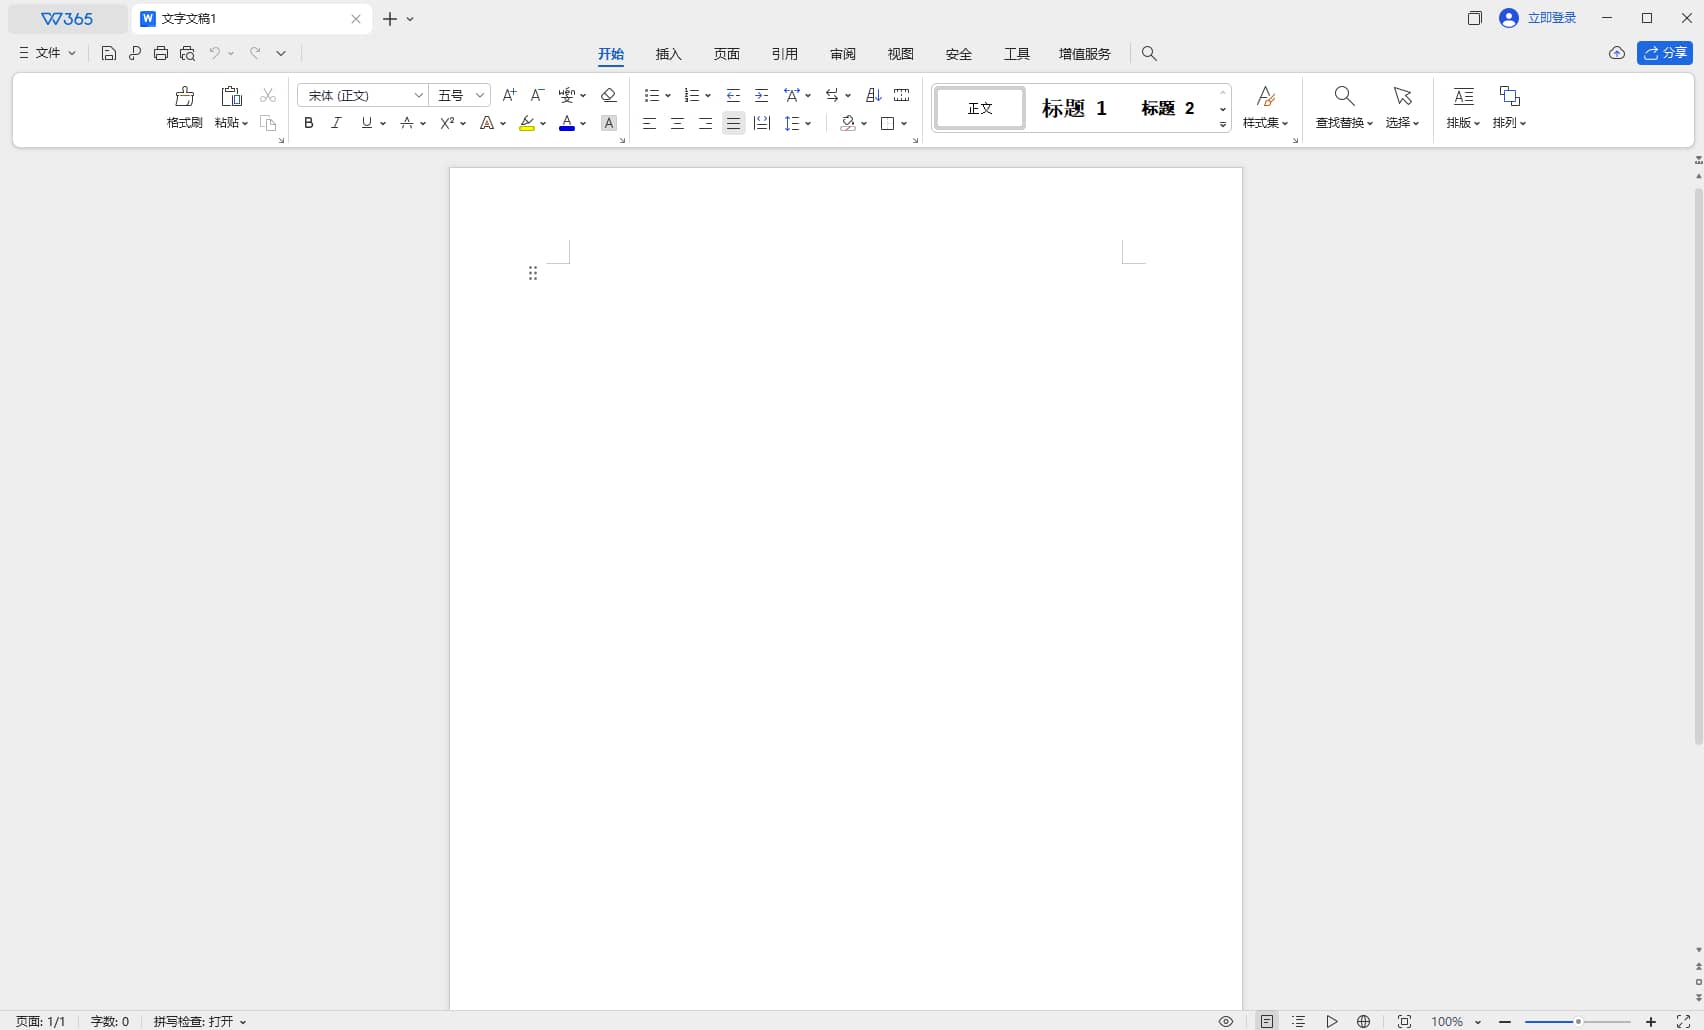This screenshot has width=1704, height=1030.
Task: Click the save icon in quick toolbar
Action: click(109, 53)
